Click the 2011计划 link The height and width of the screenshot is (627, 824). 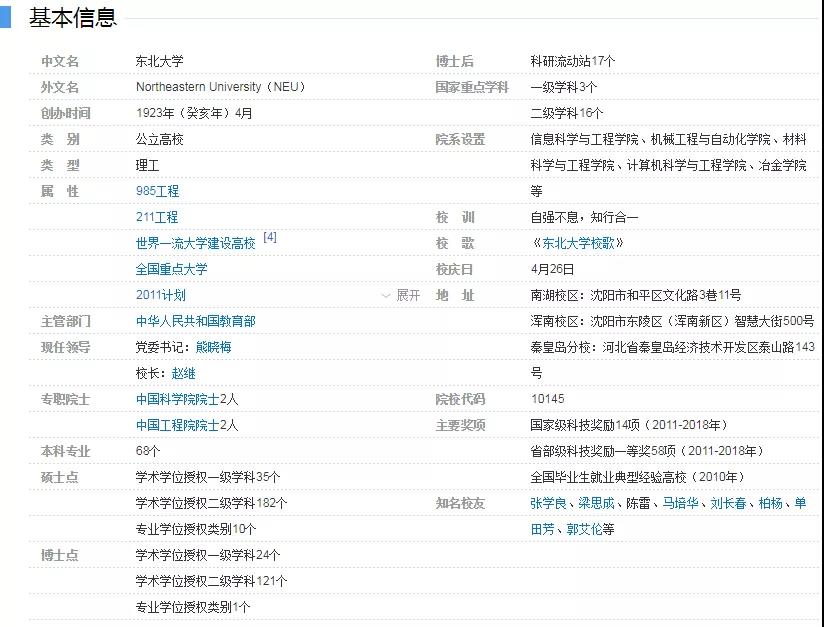coord(161,296)
